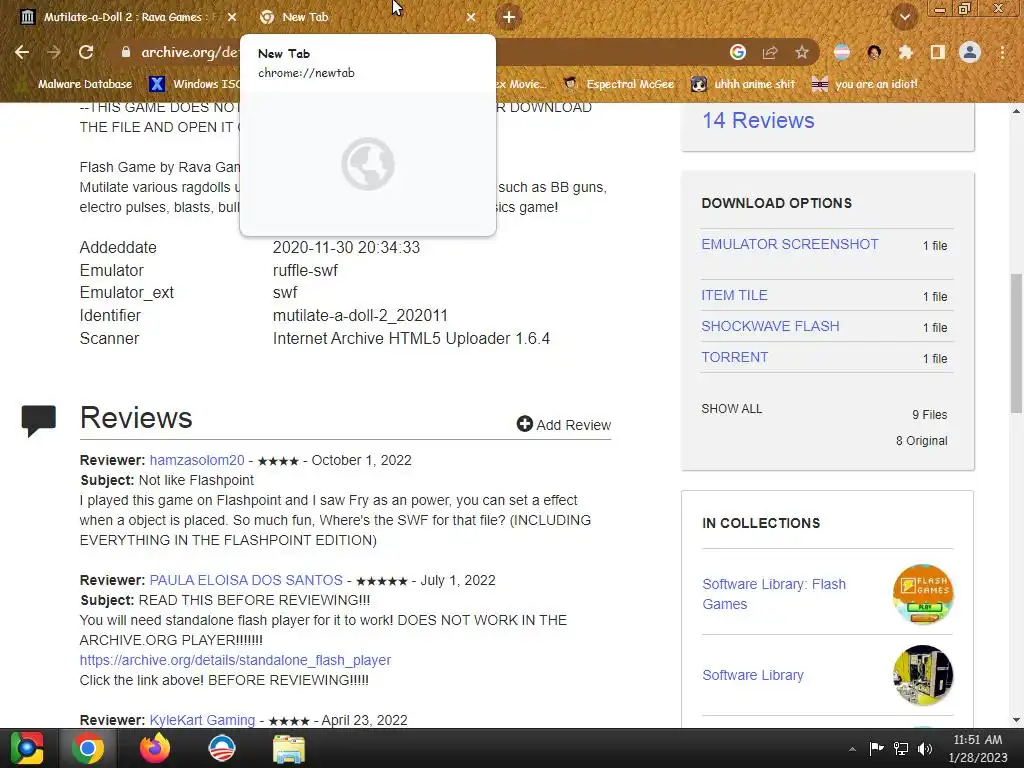Open the uhhh anime shit bookmark
The width and height of the screenshot is (1024, 768).
tap(743, 84)
